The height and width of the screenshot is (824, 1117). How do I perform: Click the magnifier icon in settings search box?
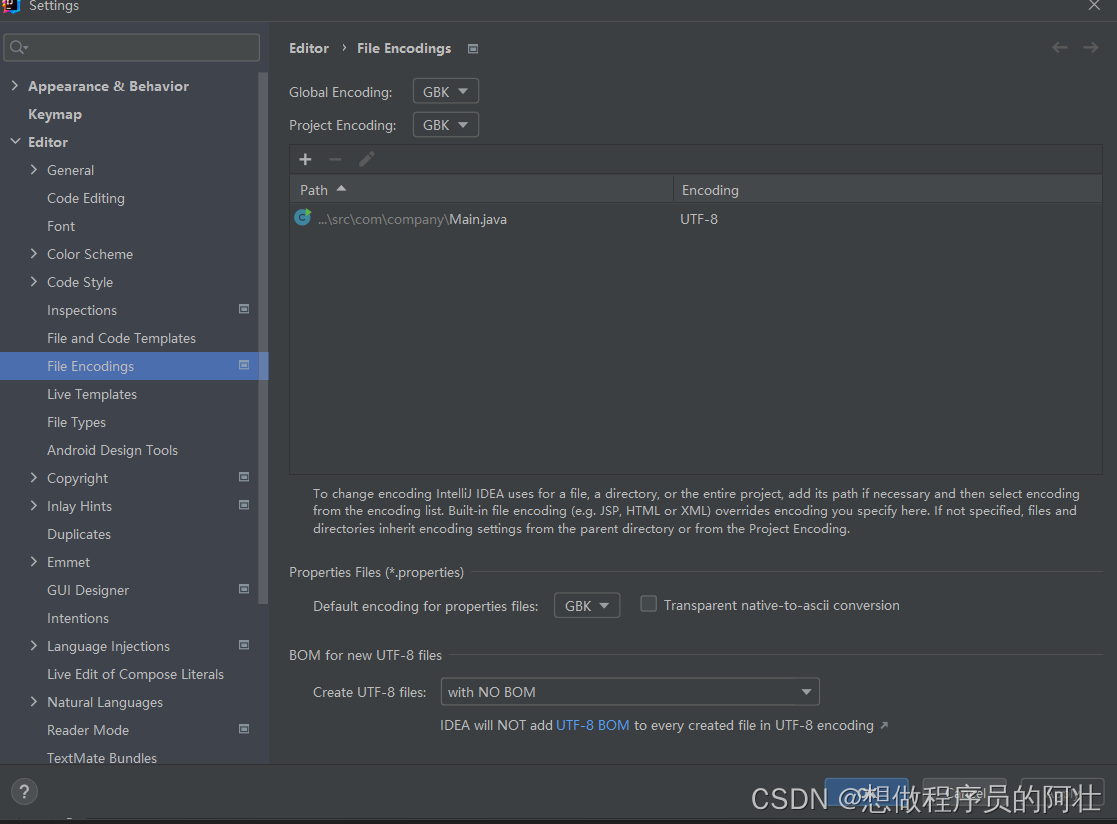click(x=18, y=46)
